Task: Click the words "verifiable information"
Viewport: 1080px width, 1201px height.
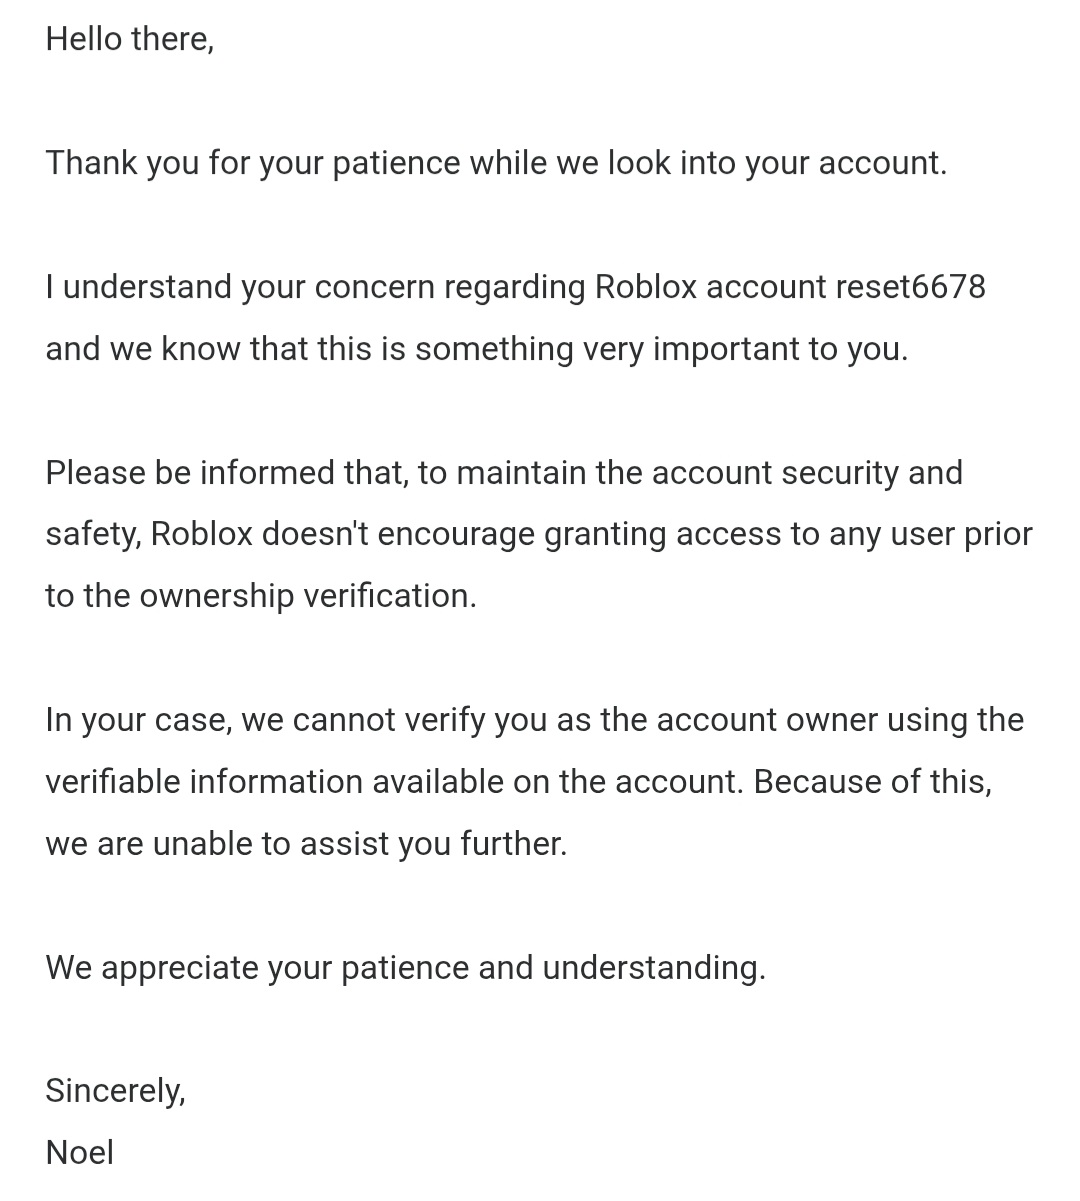Action: [204, 782]
